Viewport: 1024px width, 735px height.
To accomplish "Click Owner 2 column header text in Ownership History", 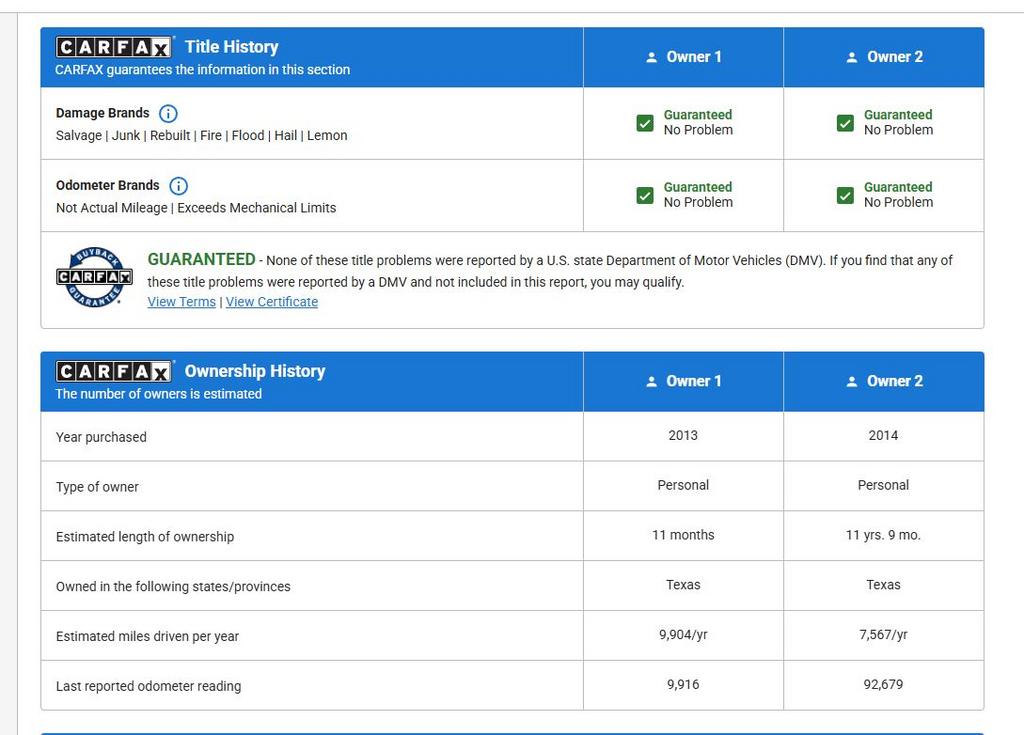I will coord(895,381).
